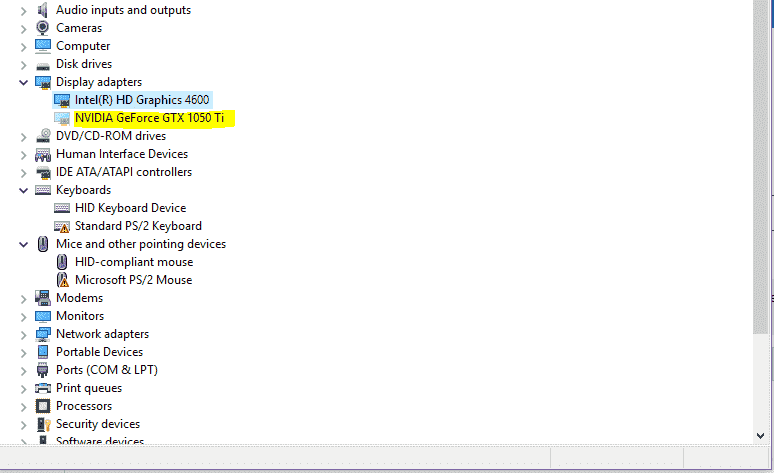
Task: Select NVIDIA GeForce GTX 1050 Ti label
Action: (150, 118)
